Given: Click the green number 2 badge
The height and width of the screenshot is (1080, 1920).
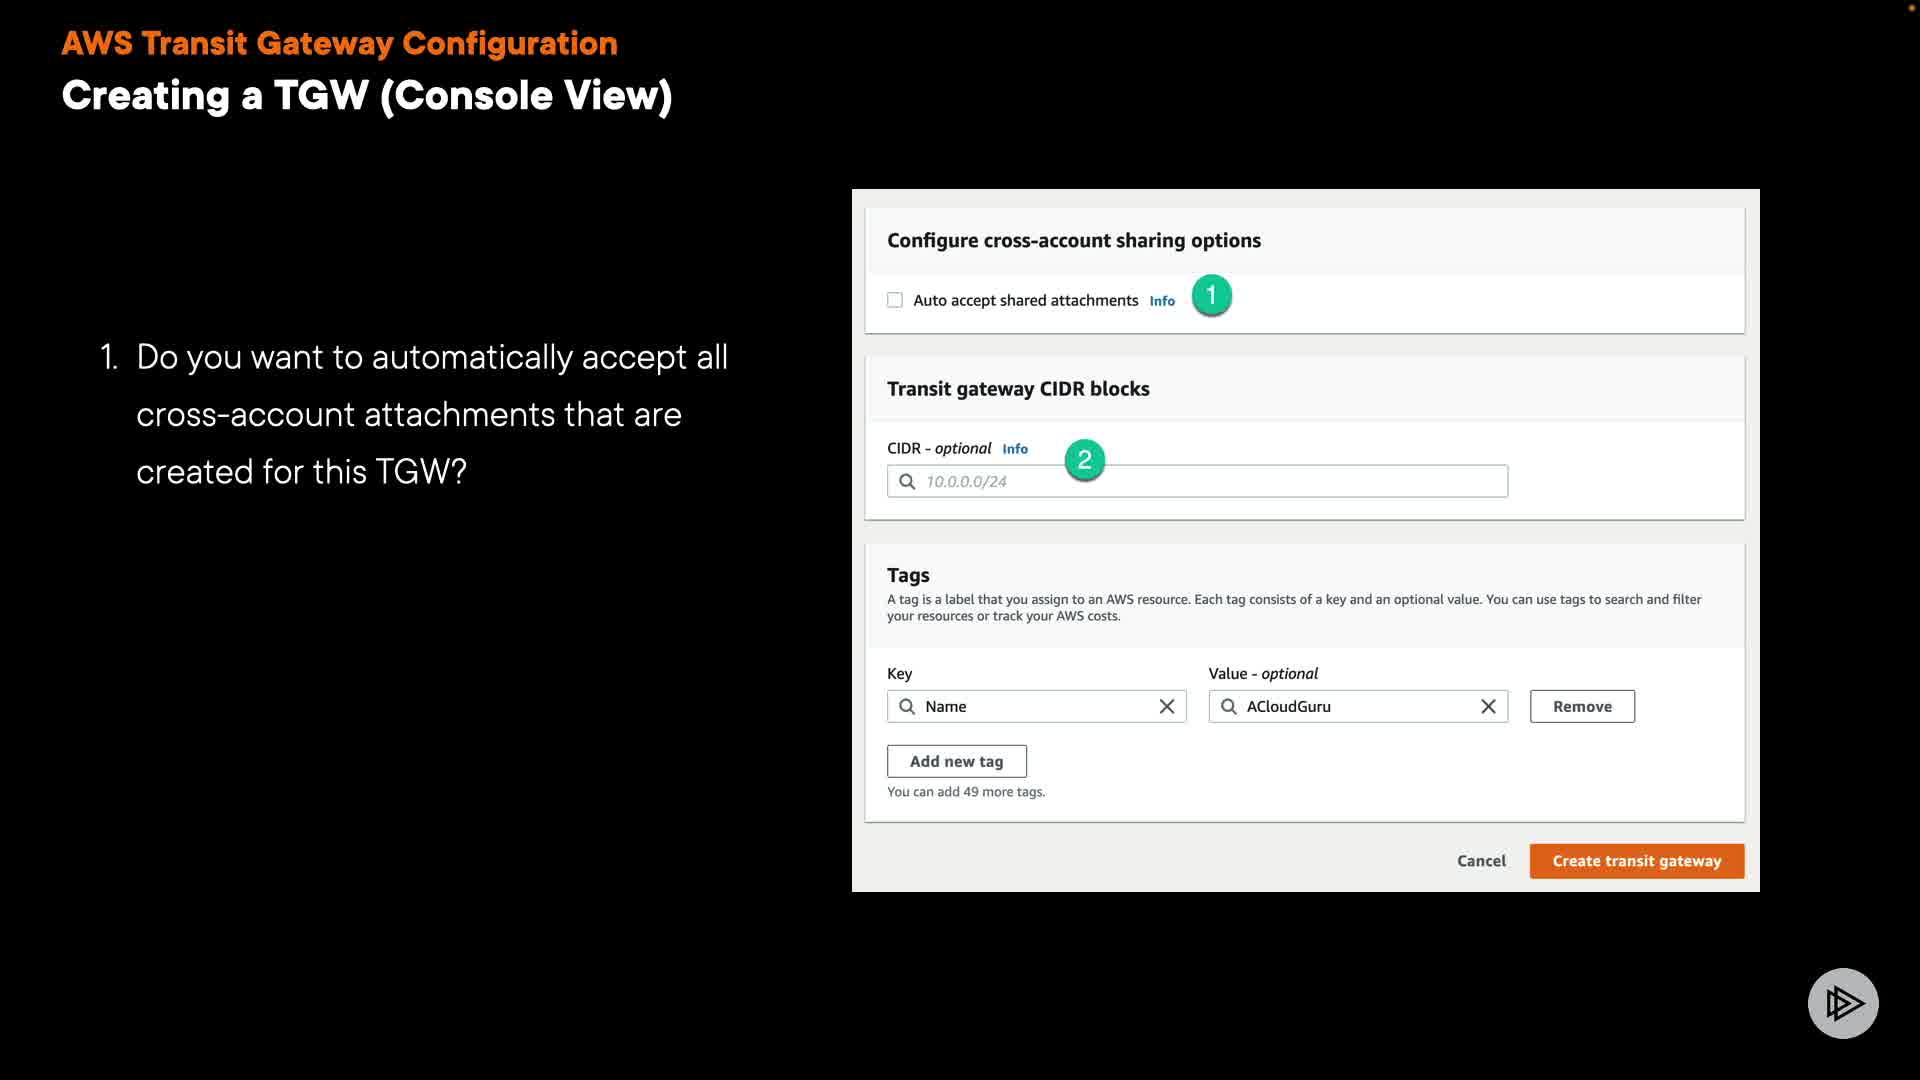Looking at the screenshot, I should tap(1084, 460).
